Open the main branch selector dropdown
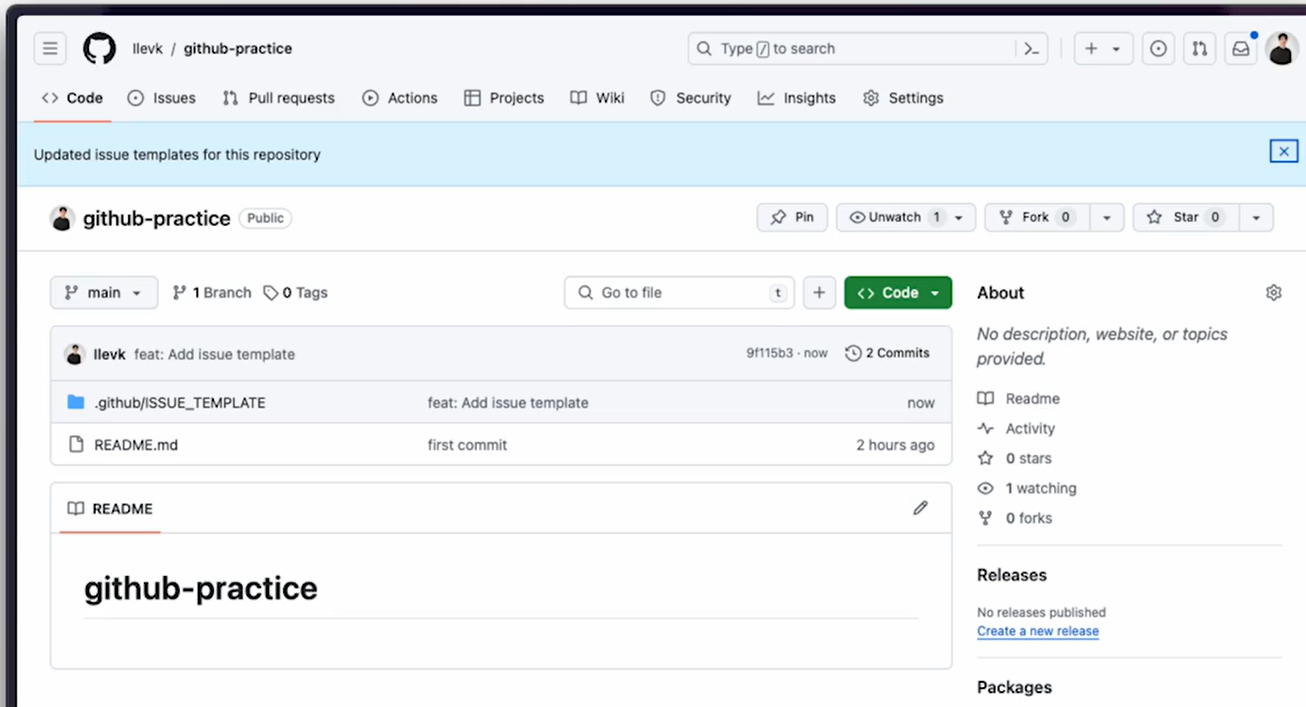The image size is (1306, 707). point(104,293)
